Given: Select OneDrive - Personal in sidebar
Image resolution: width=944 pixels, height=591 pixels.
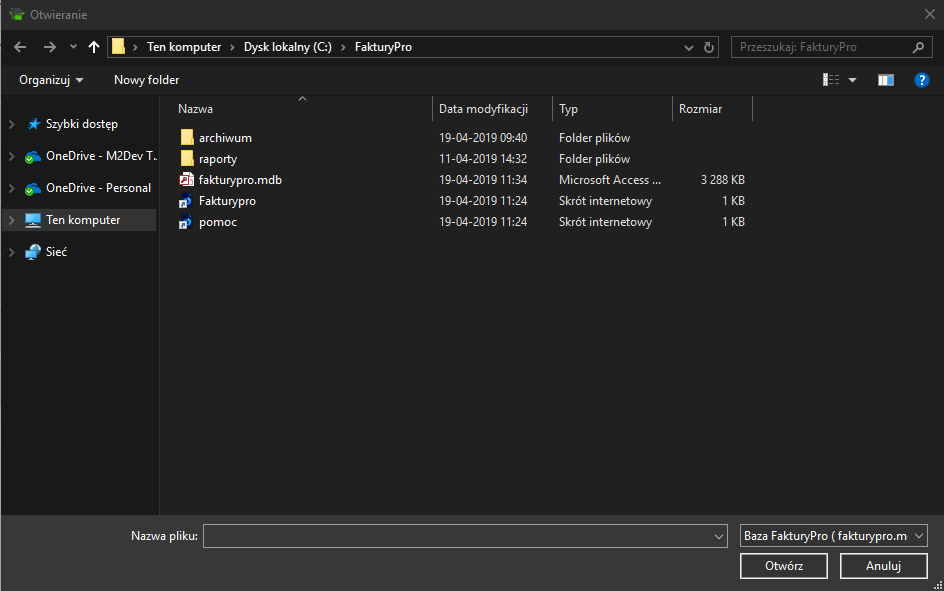Looking at the screenshot, I should (98, 188).
